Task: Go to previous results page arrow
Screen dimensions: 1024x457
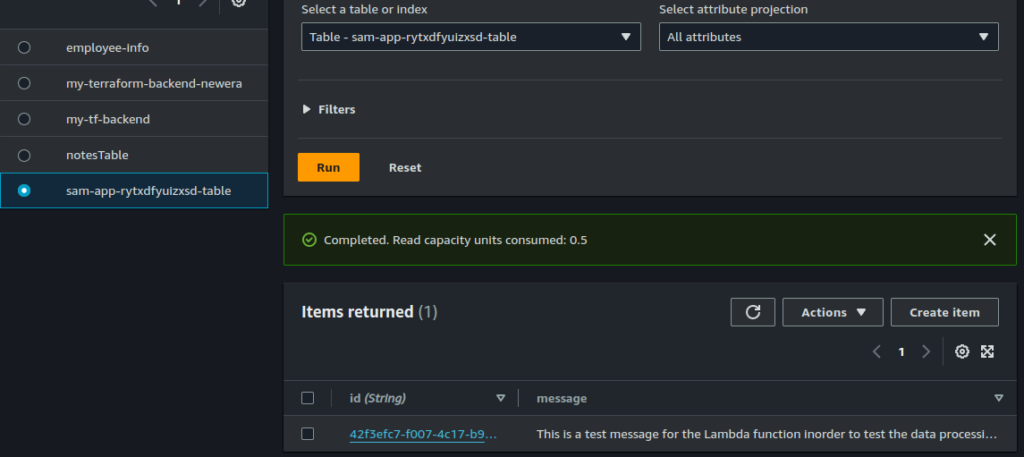Action: [x=876, y=352]
